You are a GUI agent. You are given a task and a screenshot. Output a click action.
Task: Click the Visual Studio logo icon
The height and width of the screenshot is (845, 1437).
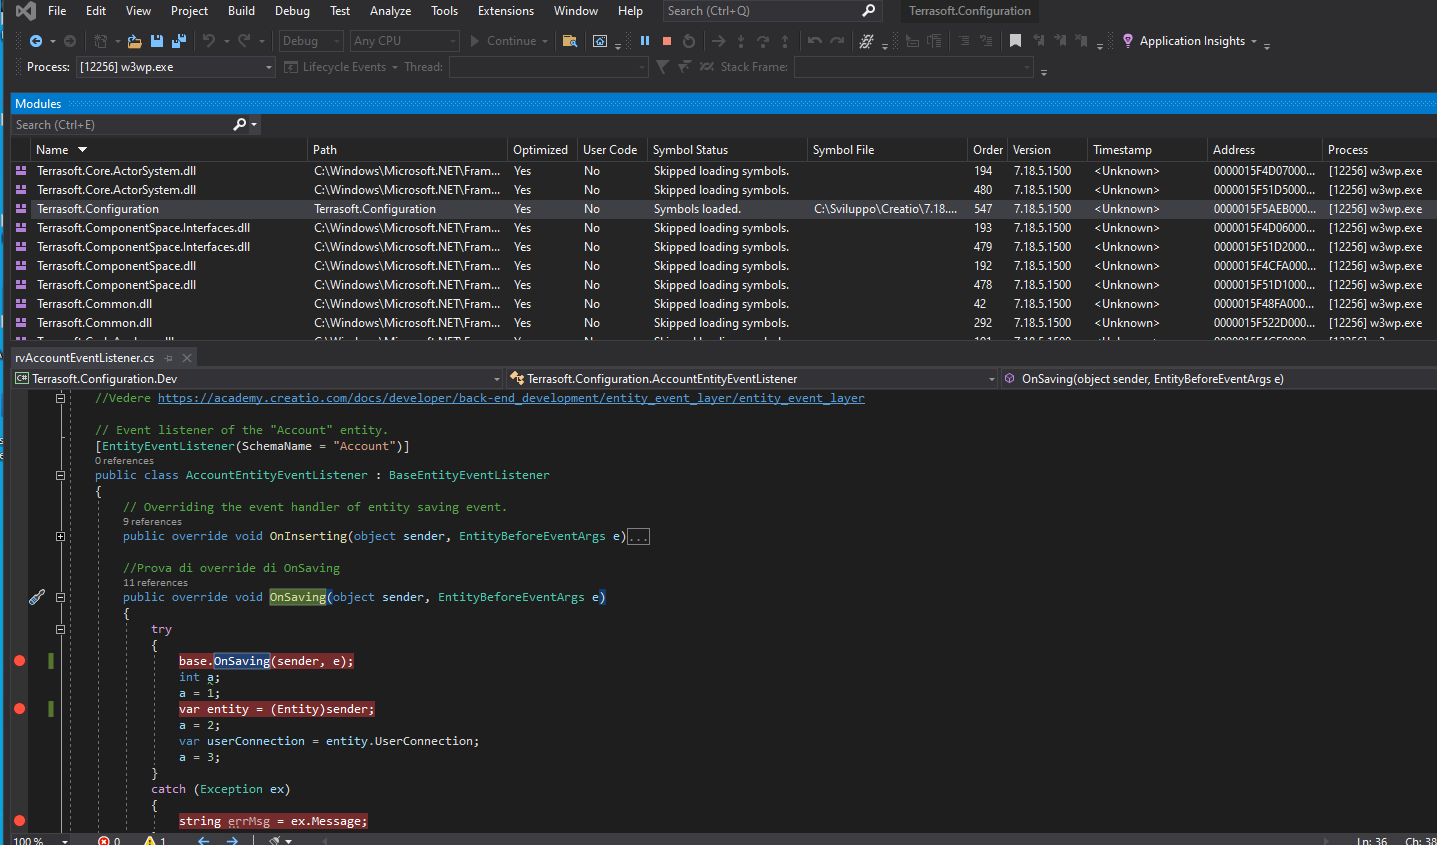[26, 11]
